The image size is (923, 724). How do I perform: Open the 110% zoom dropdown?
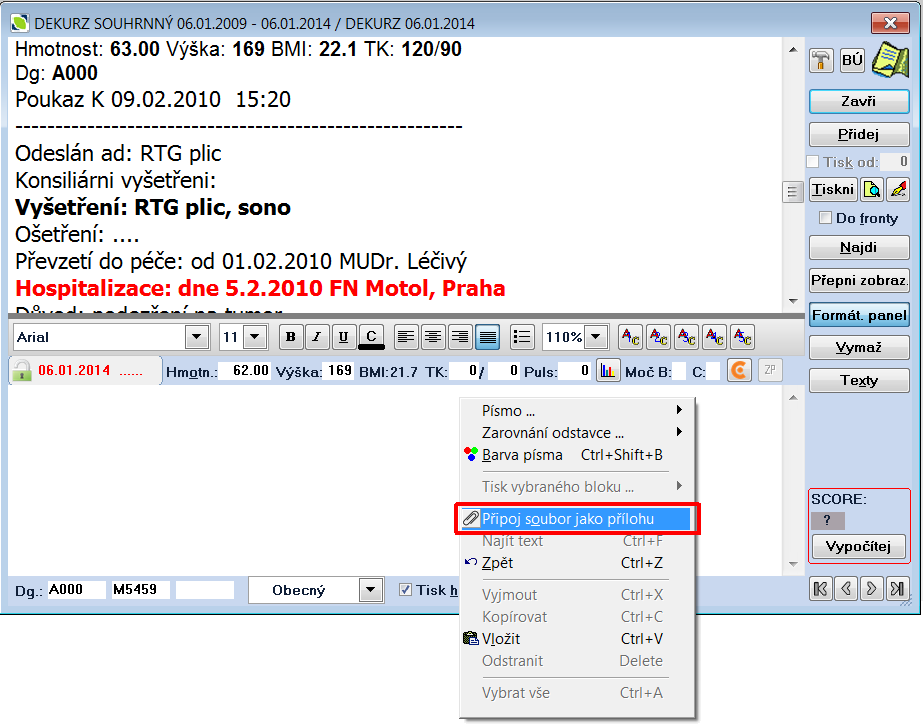(x=596, y=337)
